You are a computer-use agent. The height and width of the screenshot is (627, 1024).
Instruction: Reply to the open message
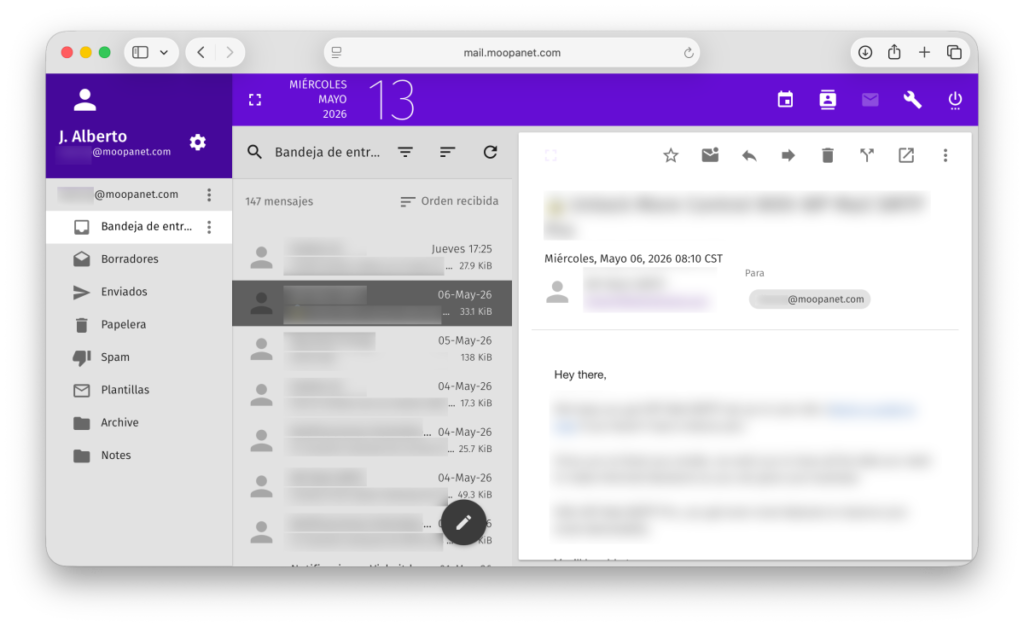(749, 155)
